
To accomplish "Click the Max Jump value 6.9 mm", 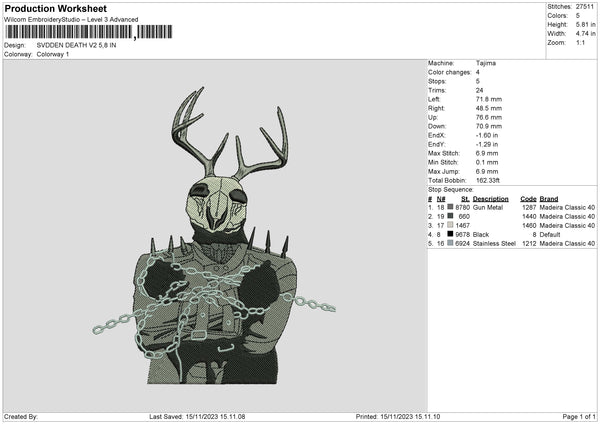I will [x=487, y=171].
